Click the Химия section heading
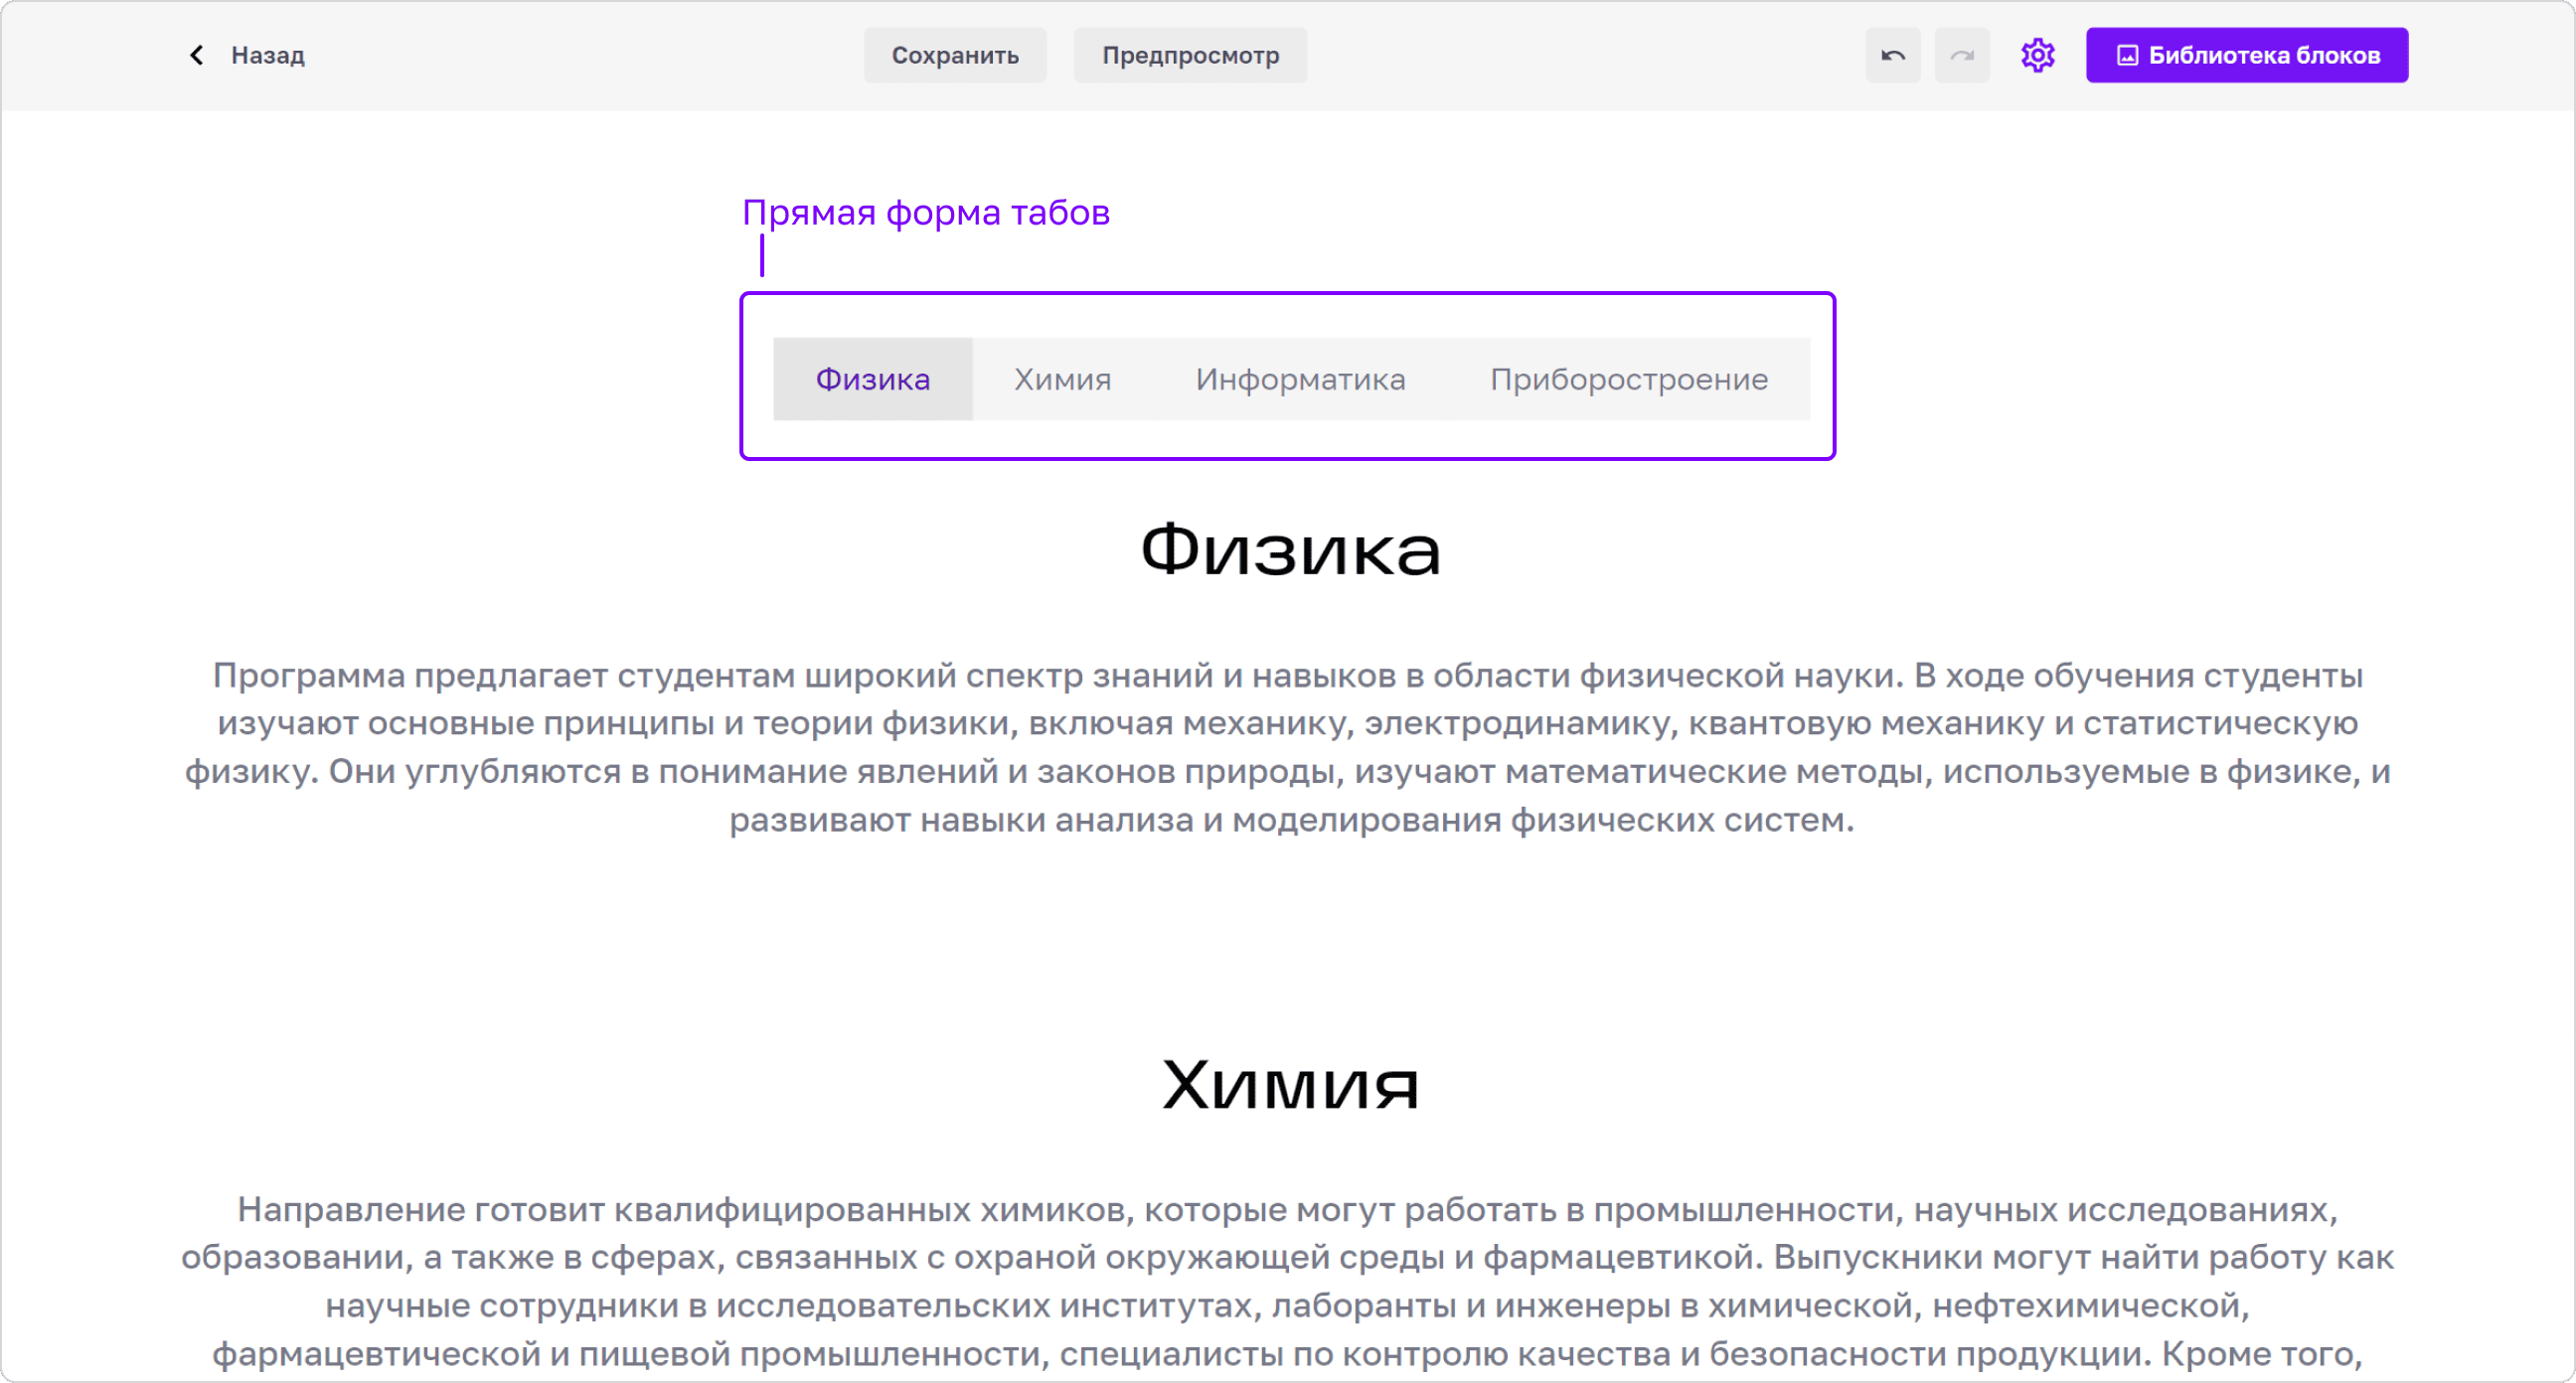2576x1383 pixels. point(1290,1084)
